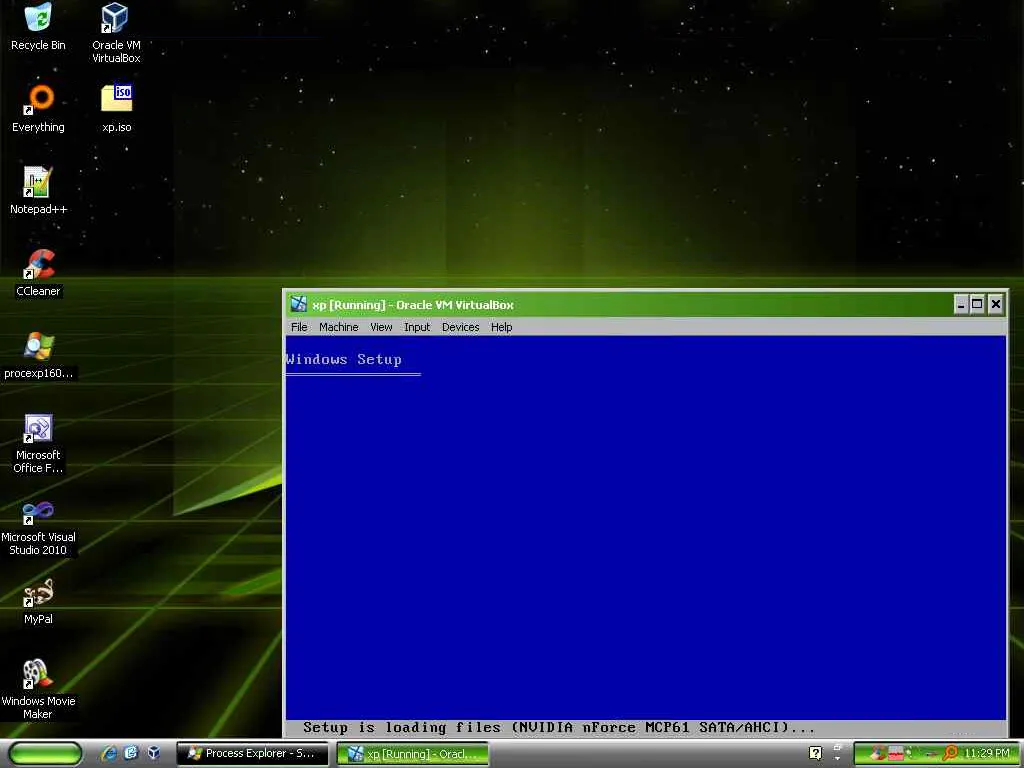
Task: Minimize the xp VirtualBox window
Action: click(961, 304)
